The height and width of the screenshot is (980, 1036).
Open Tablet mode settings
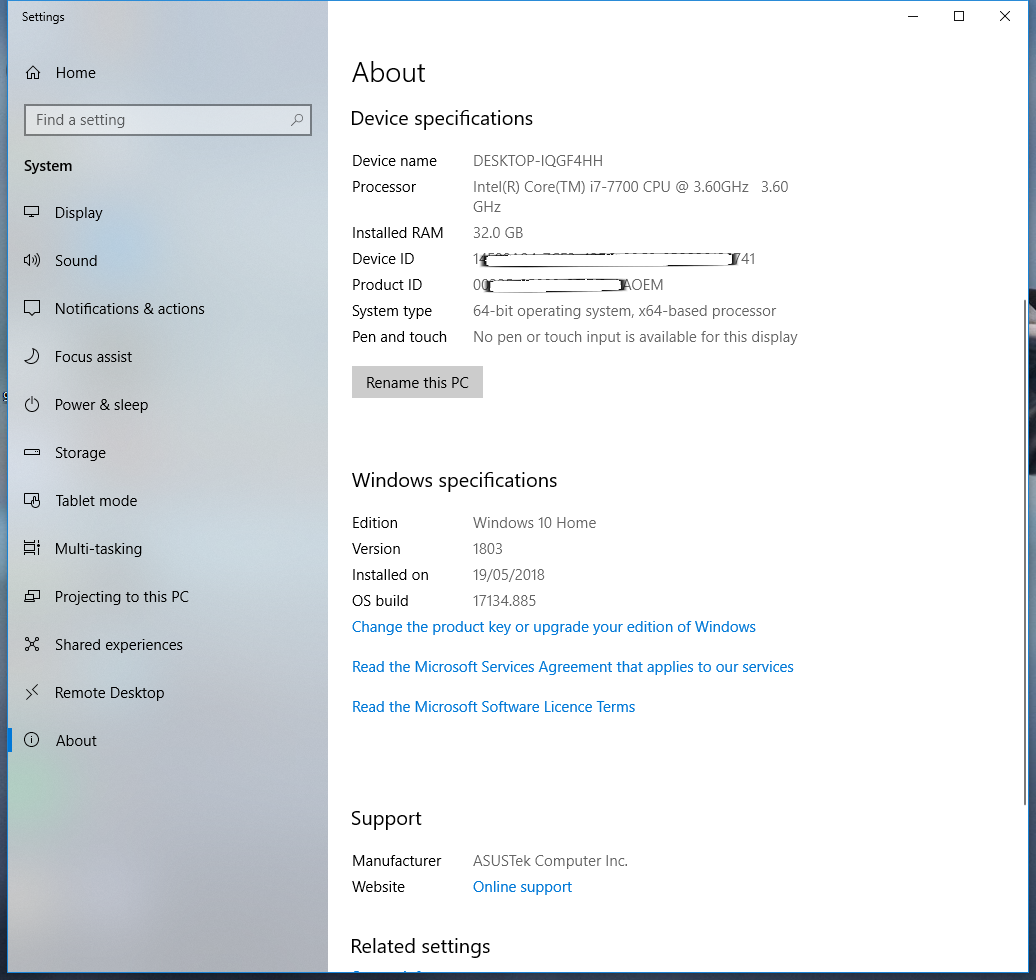click(x=168, y=501)
